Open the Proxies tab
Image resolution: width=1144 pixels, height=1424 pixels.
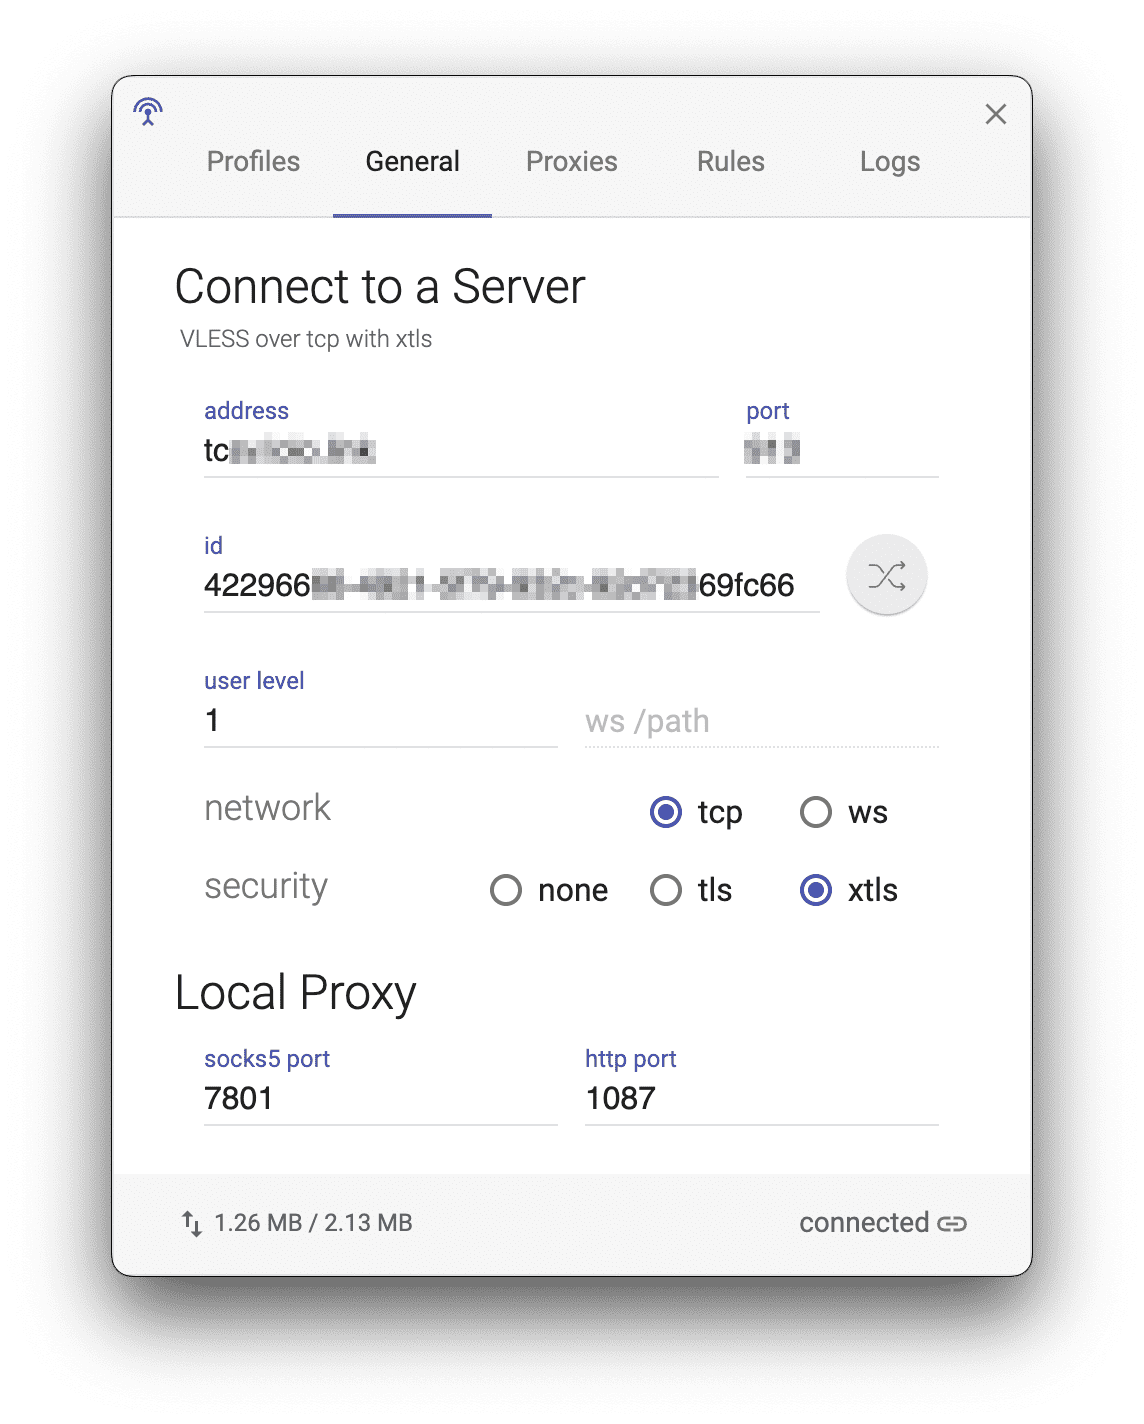[x=572, y=162]
